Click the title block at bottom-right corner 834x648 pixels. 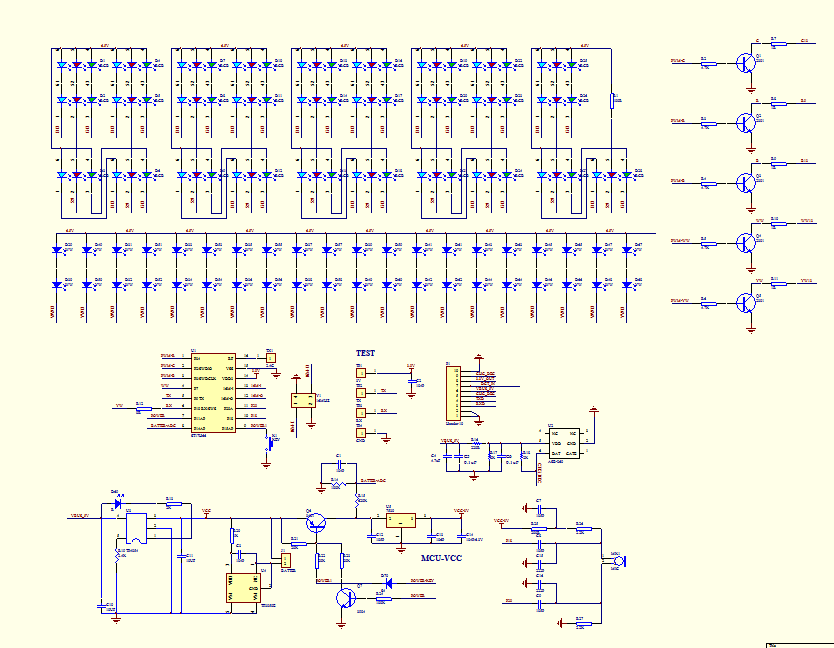[798, 644]
